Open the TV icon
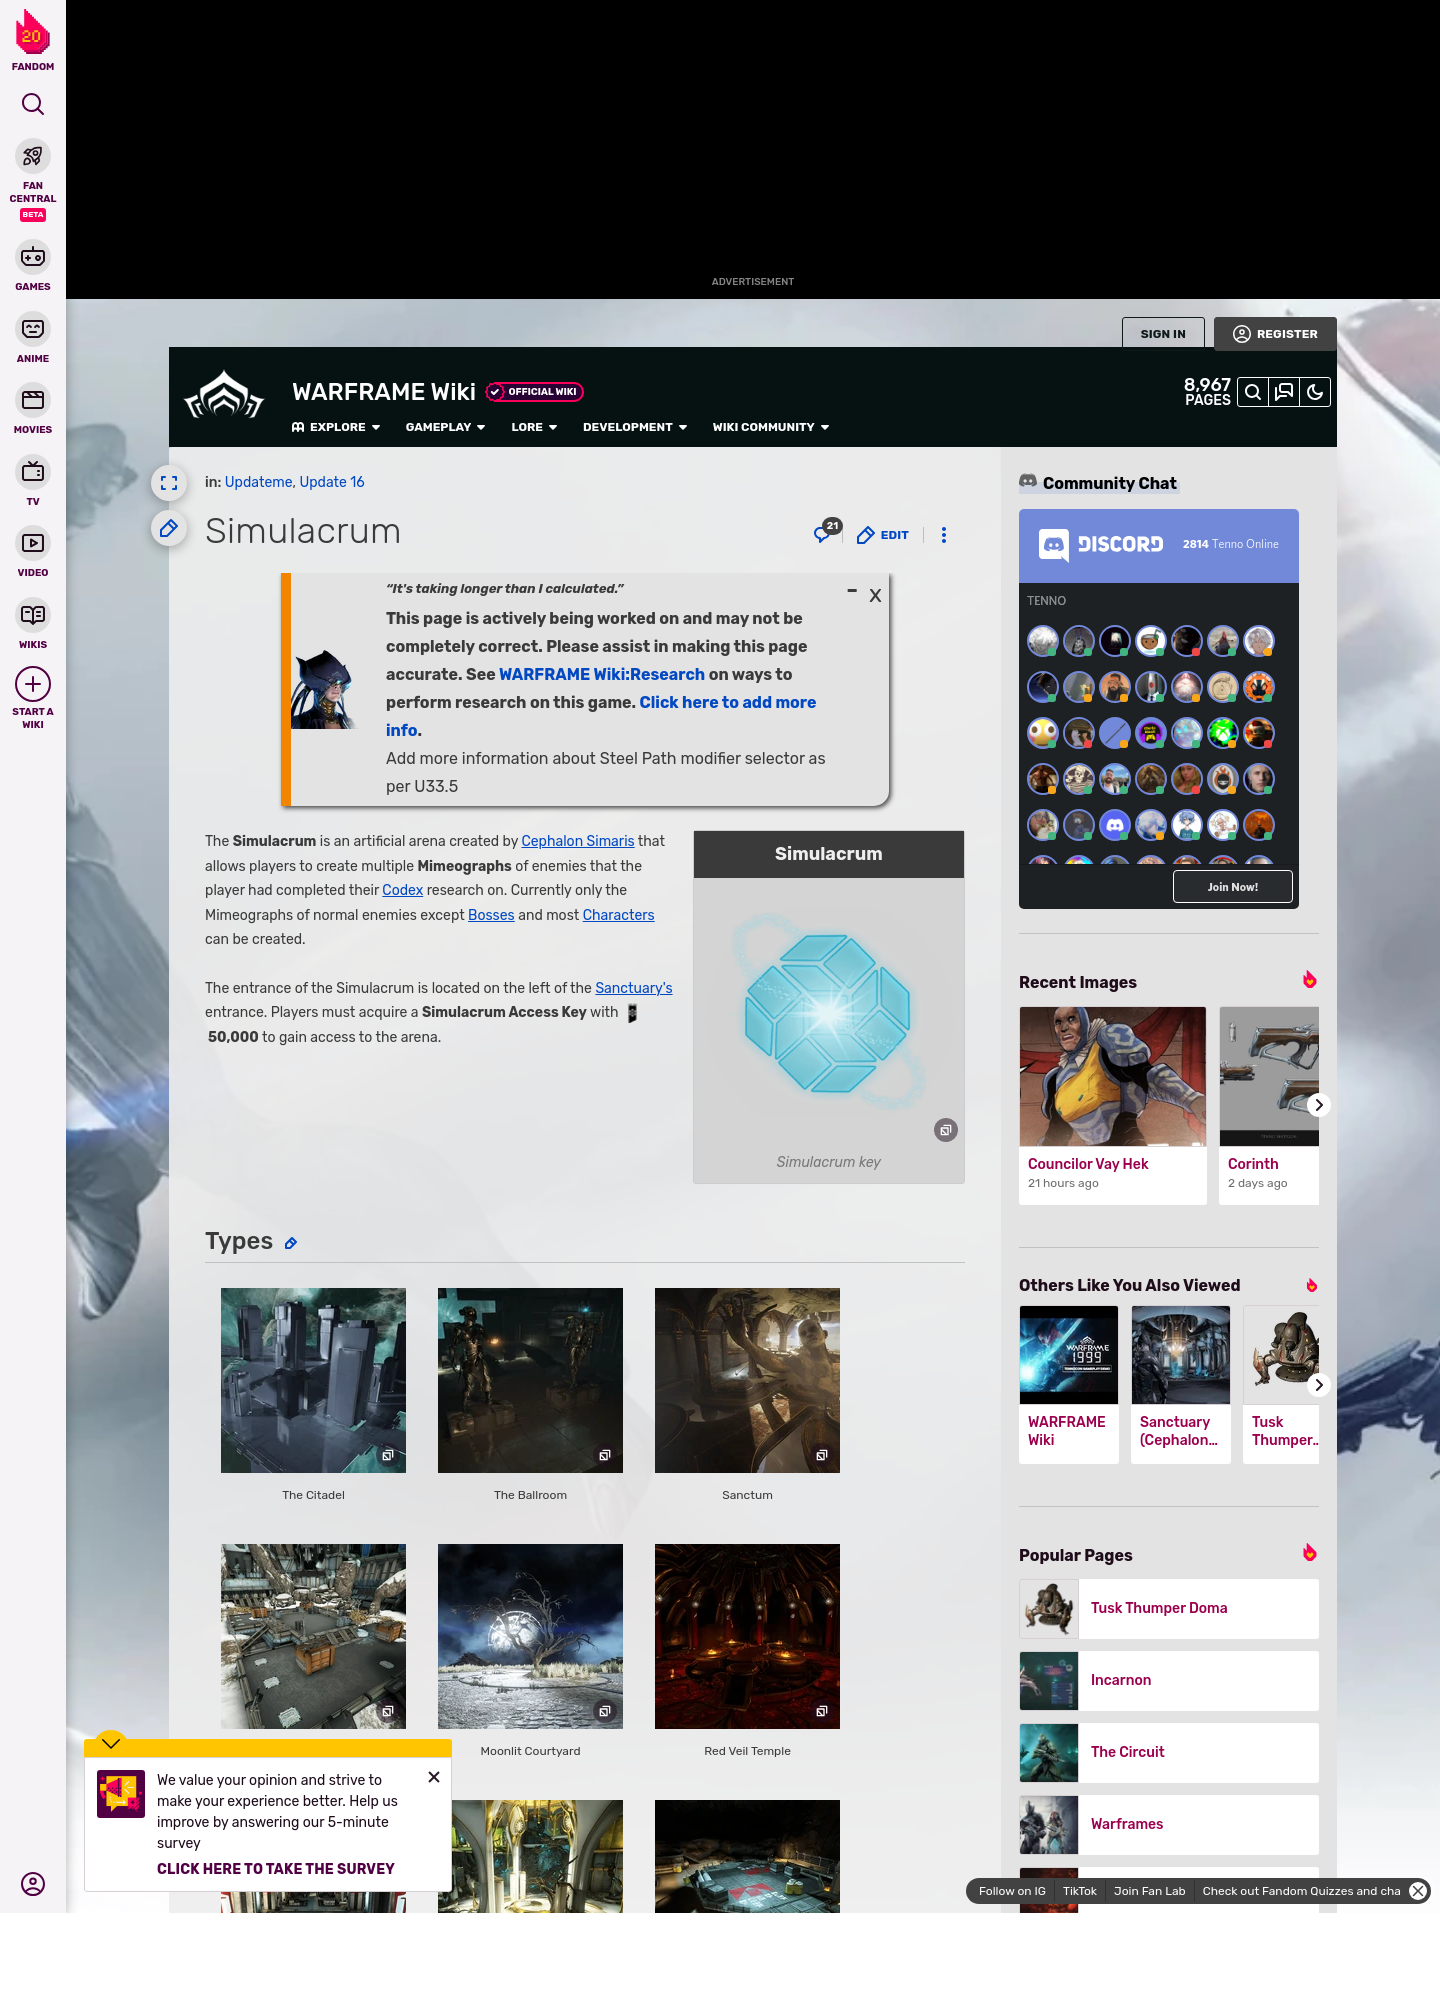Viewport: 1440px width, 2000px height. (33, 471)
